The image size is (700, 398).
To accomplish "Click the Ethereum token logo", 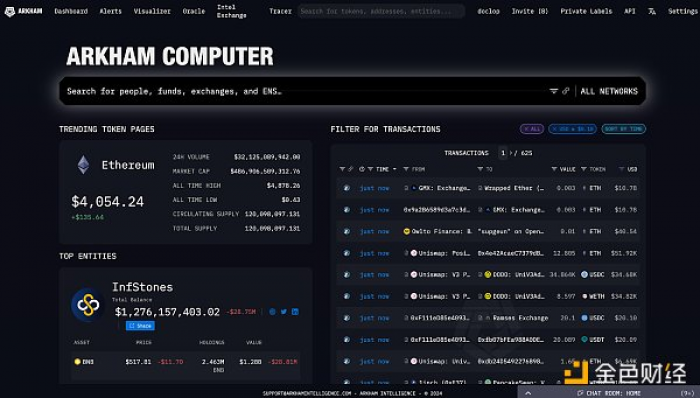I will point(83,165).
